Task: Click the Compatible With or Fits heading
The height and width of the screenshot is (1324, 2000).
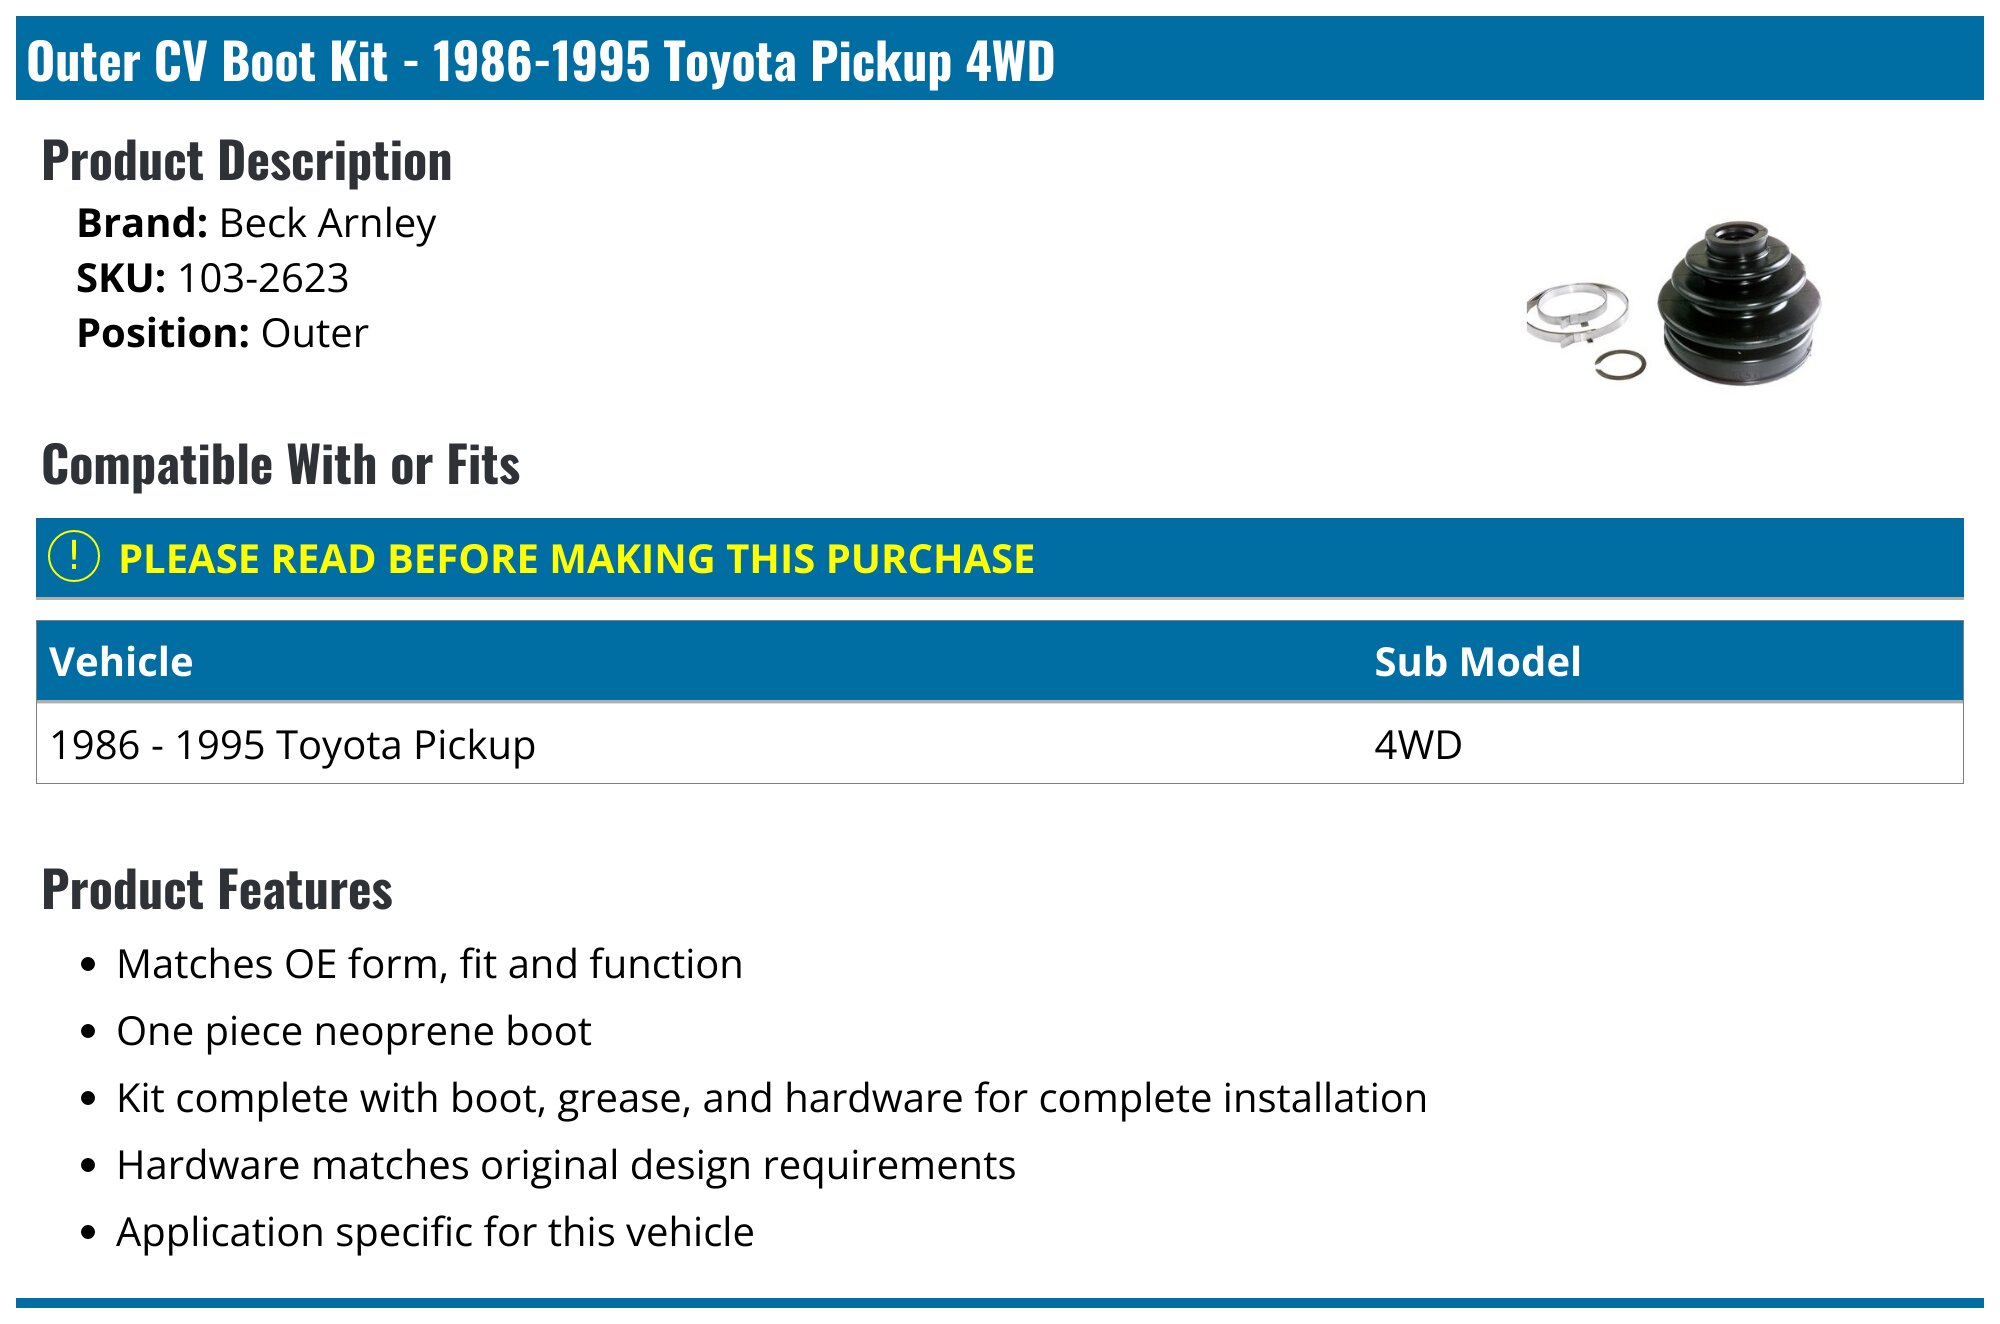Action: pyautogui.click(x=281, y=465)
